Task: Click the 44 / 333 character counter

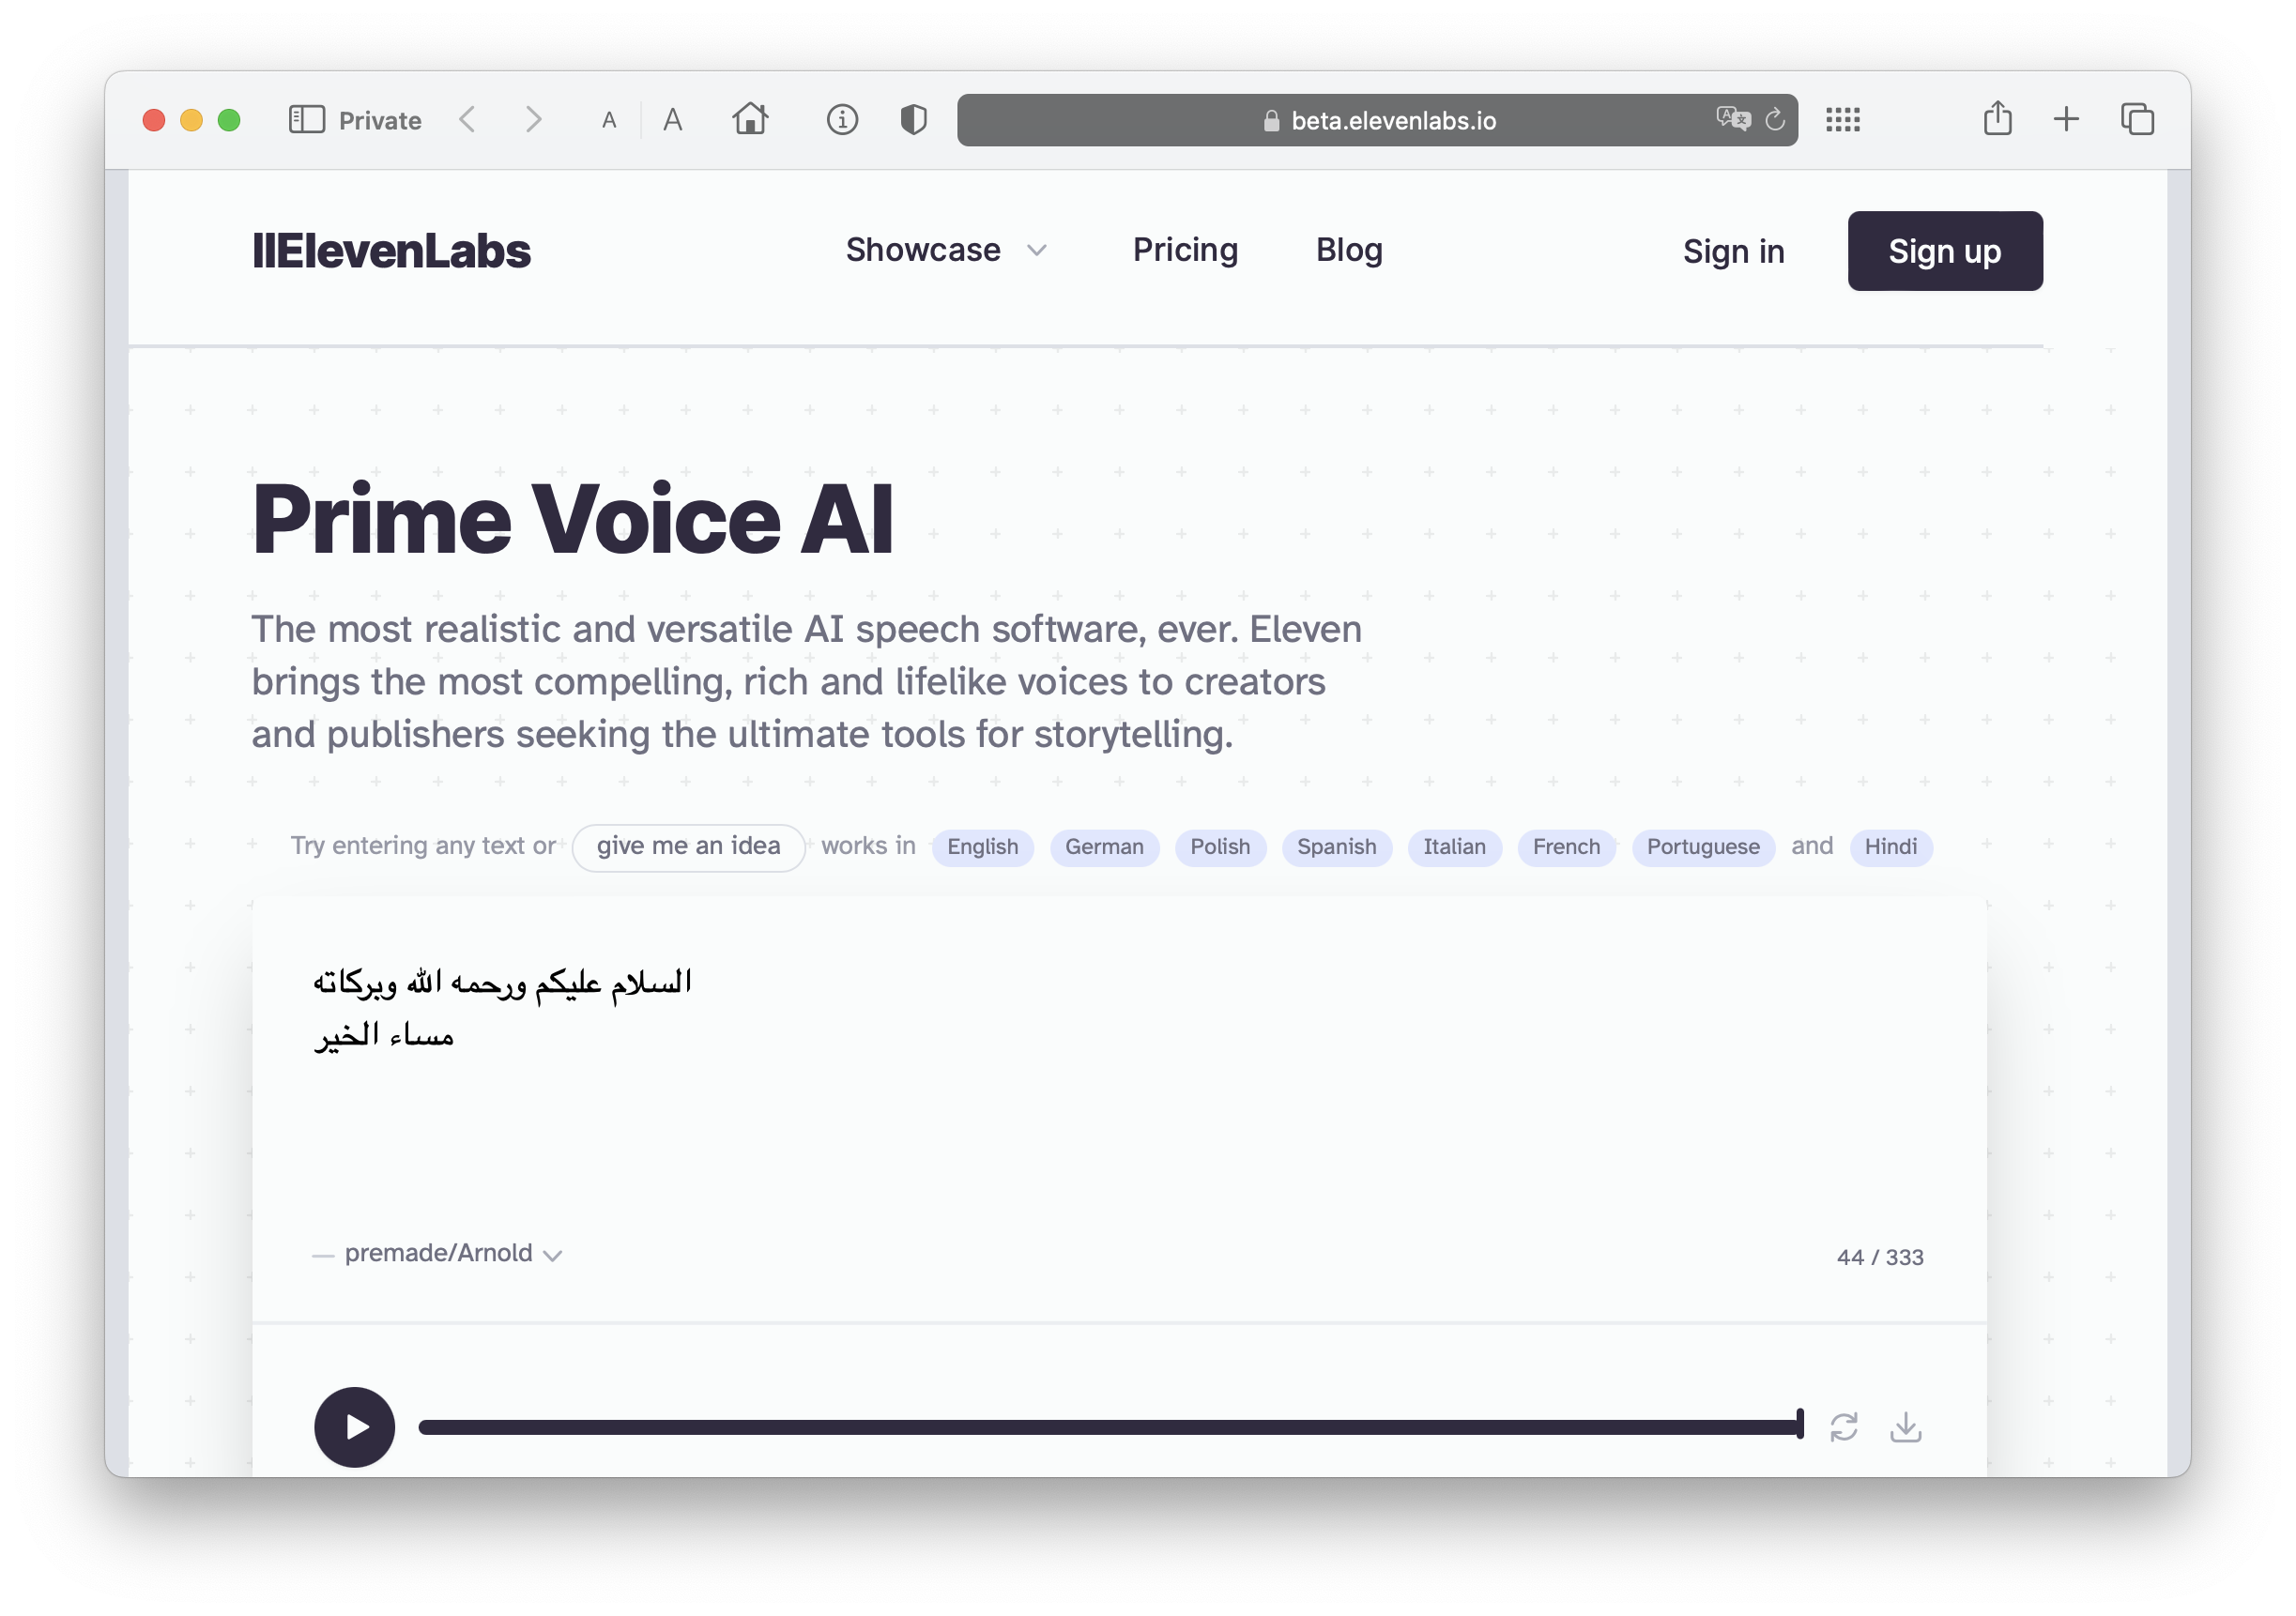Action: 1879,1257
